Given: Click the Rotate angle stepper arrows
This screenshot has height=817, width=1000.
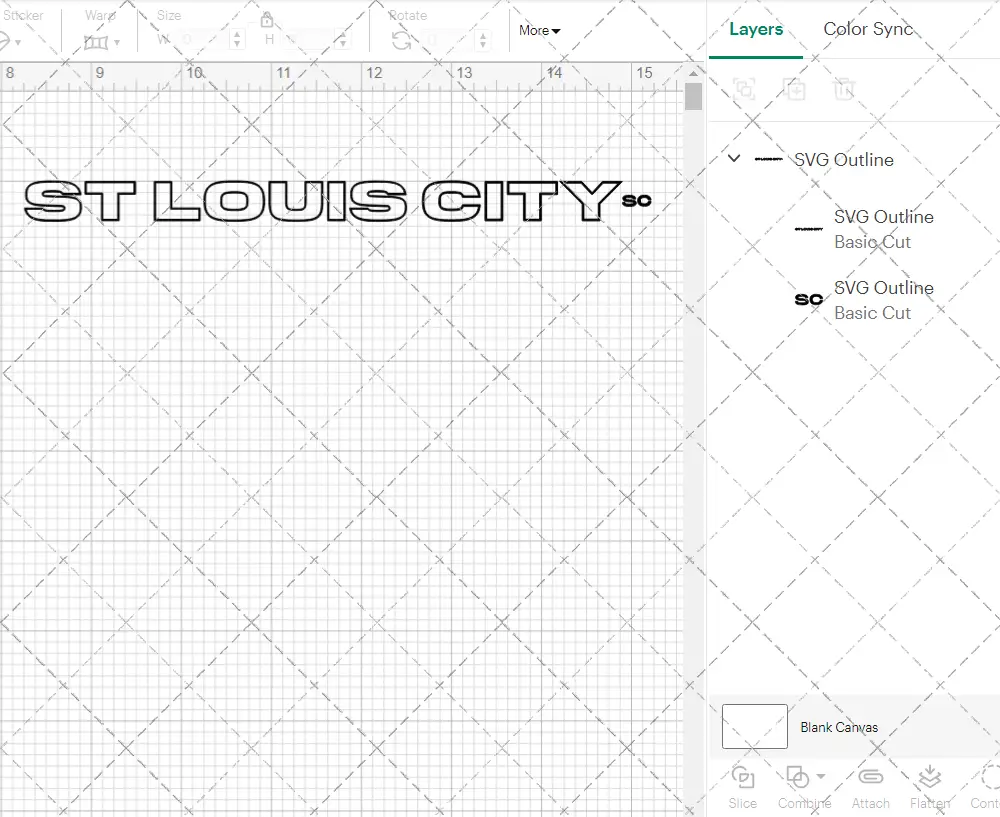Looking at the screenshot, I should point(483,40).
